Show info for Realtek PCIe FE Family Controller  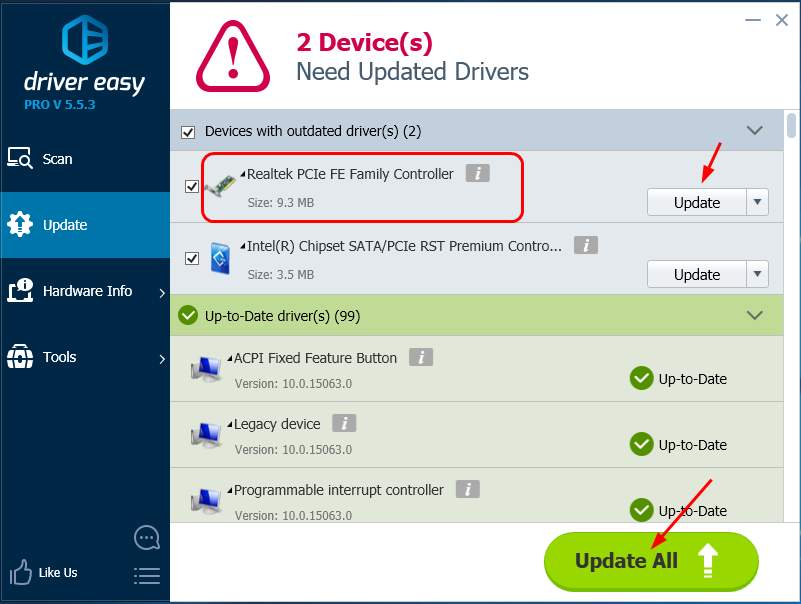pyautogui.click(x=478, y=173)
